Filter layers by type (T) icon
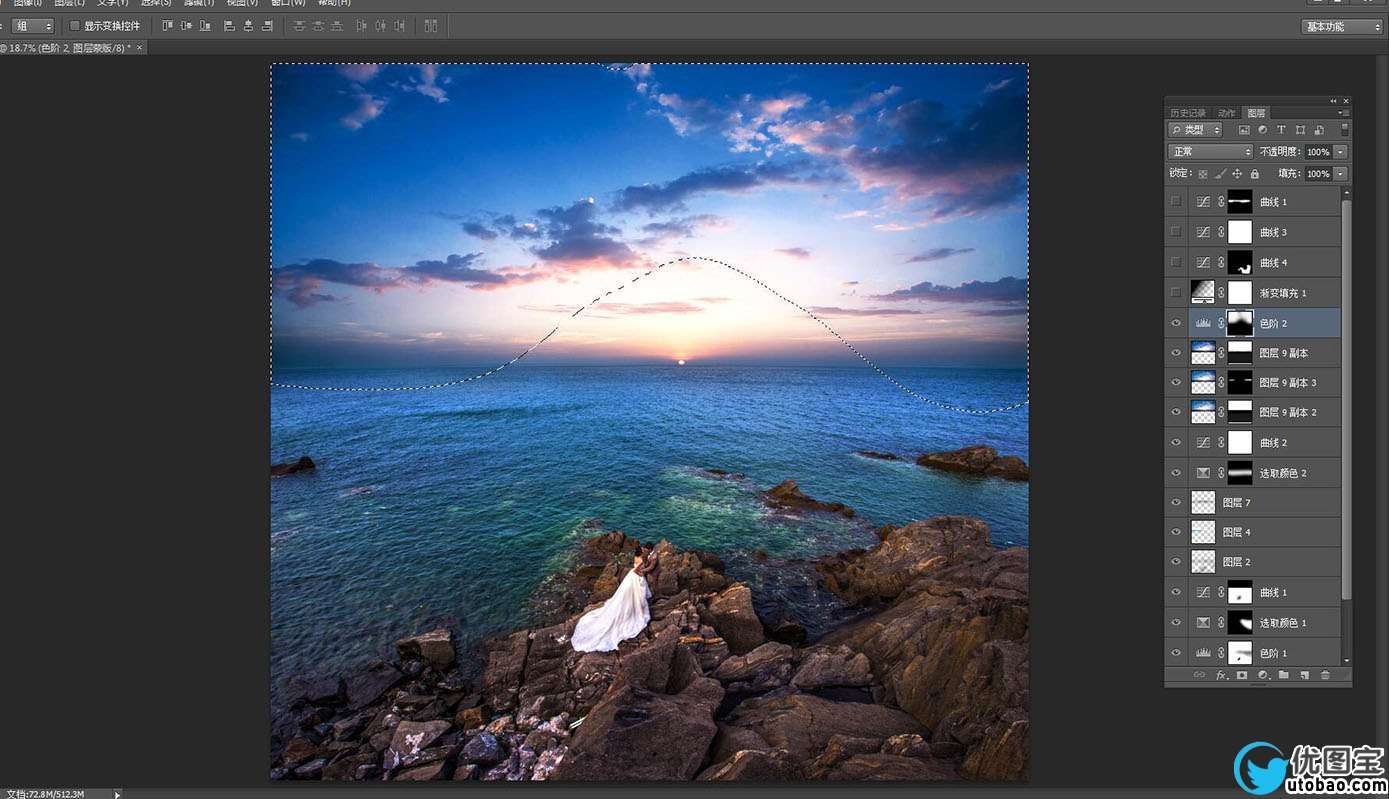Viewport: 1389px width, 799px height. point(1281,130)
